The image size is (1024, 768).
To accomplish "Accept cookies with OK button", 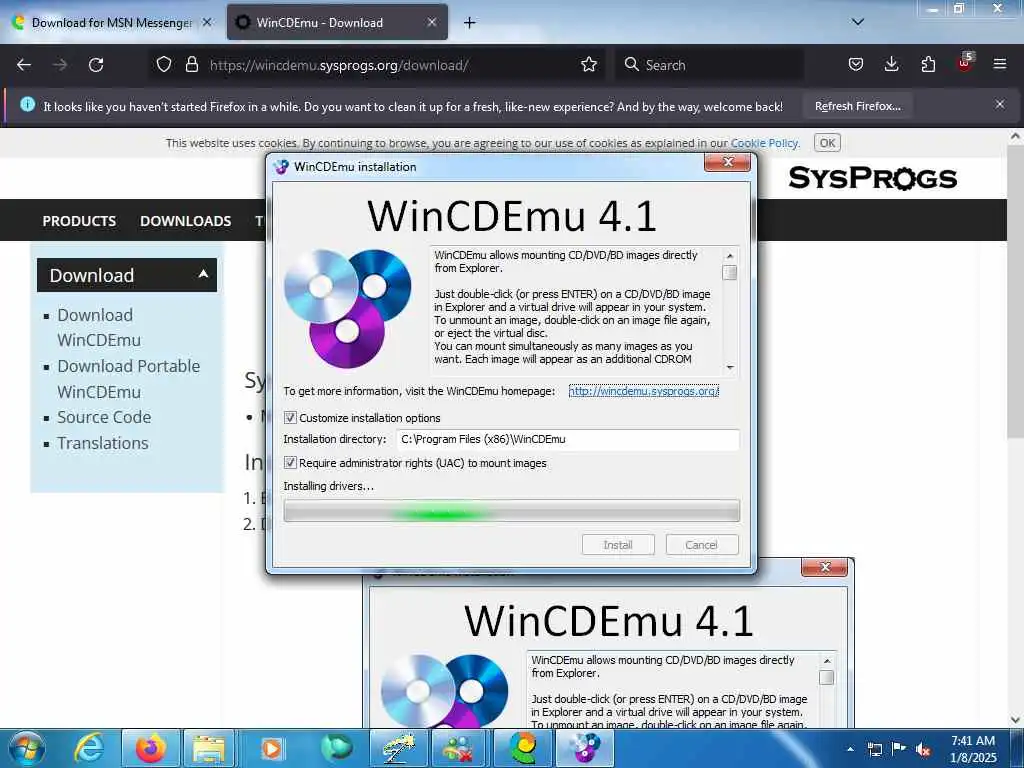I will (827, 143).
